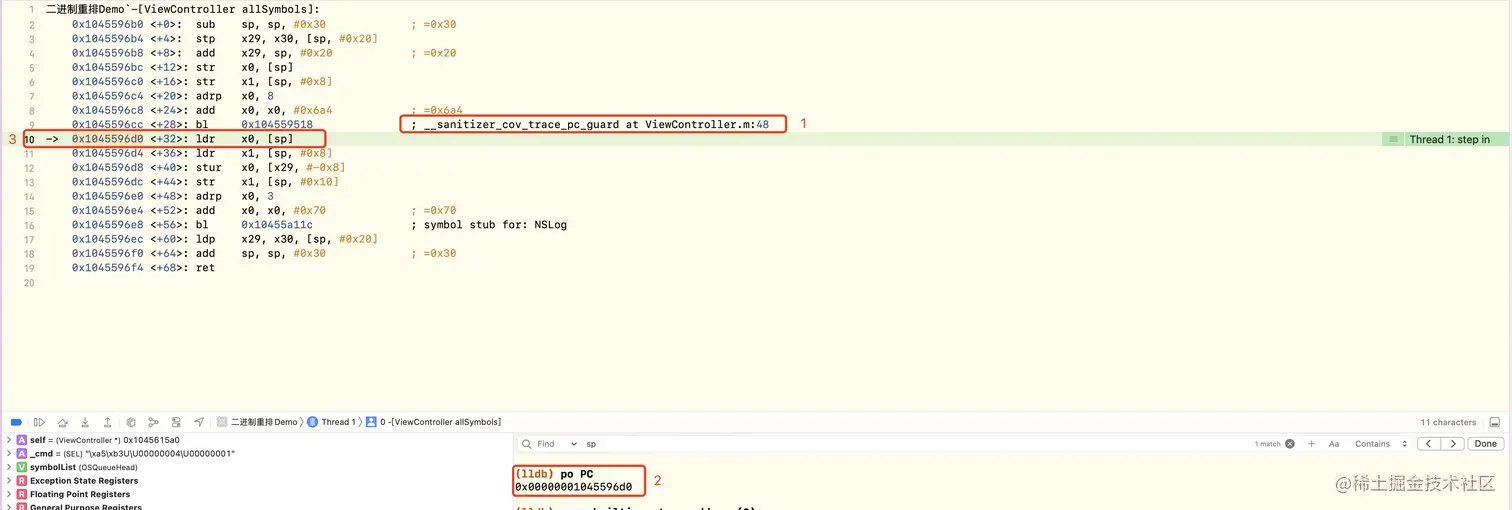This screenshot has height=510, width=1512.
Task: Click the __sanitizer_cov_trace_pc_guard comment text
Action: [590, 125]
